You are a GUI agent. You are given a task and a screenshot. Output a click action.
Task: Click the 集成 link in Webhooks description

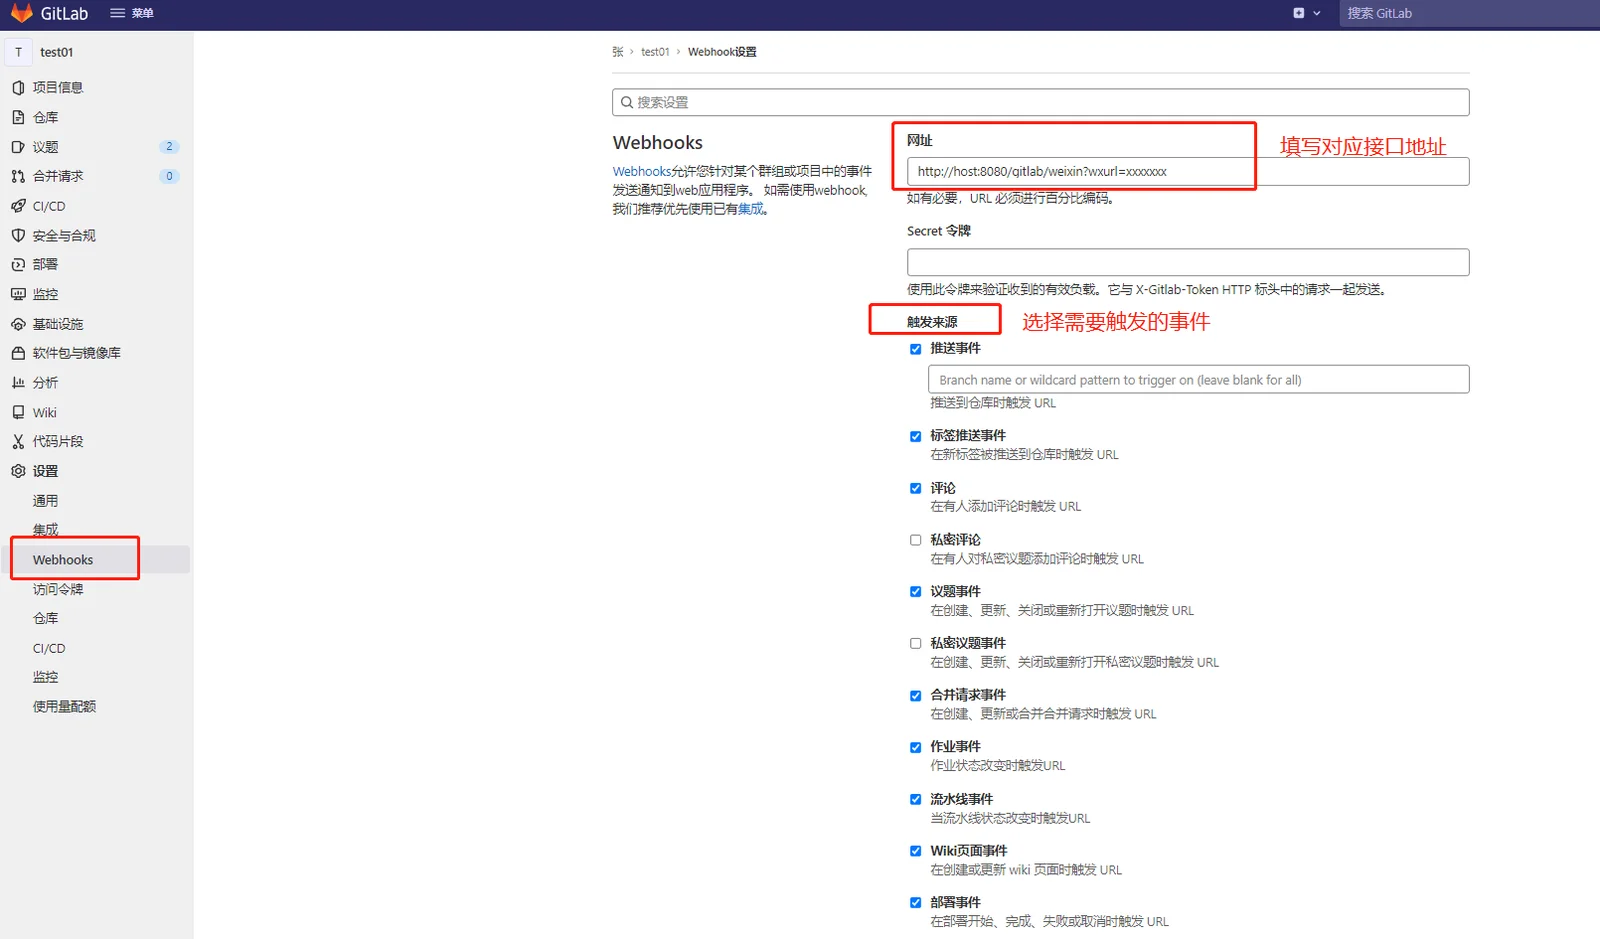point(750,209)
